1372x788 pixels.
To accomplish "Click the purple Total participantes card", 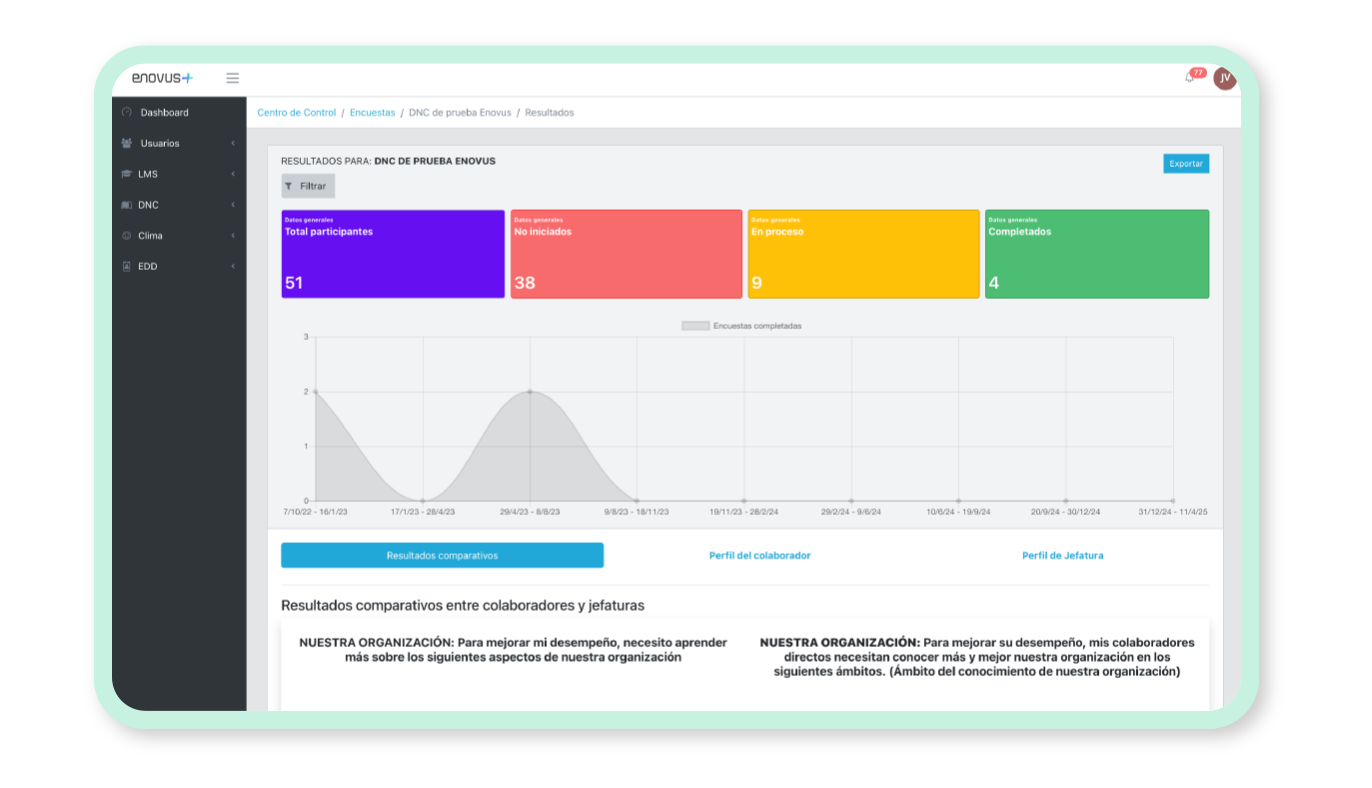I will coord(392,254).
